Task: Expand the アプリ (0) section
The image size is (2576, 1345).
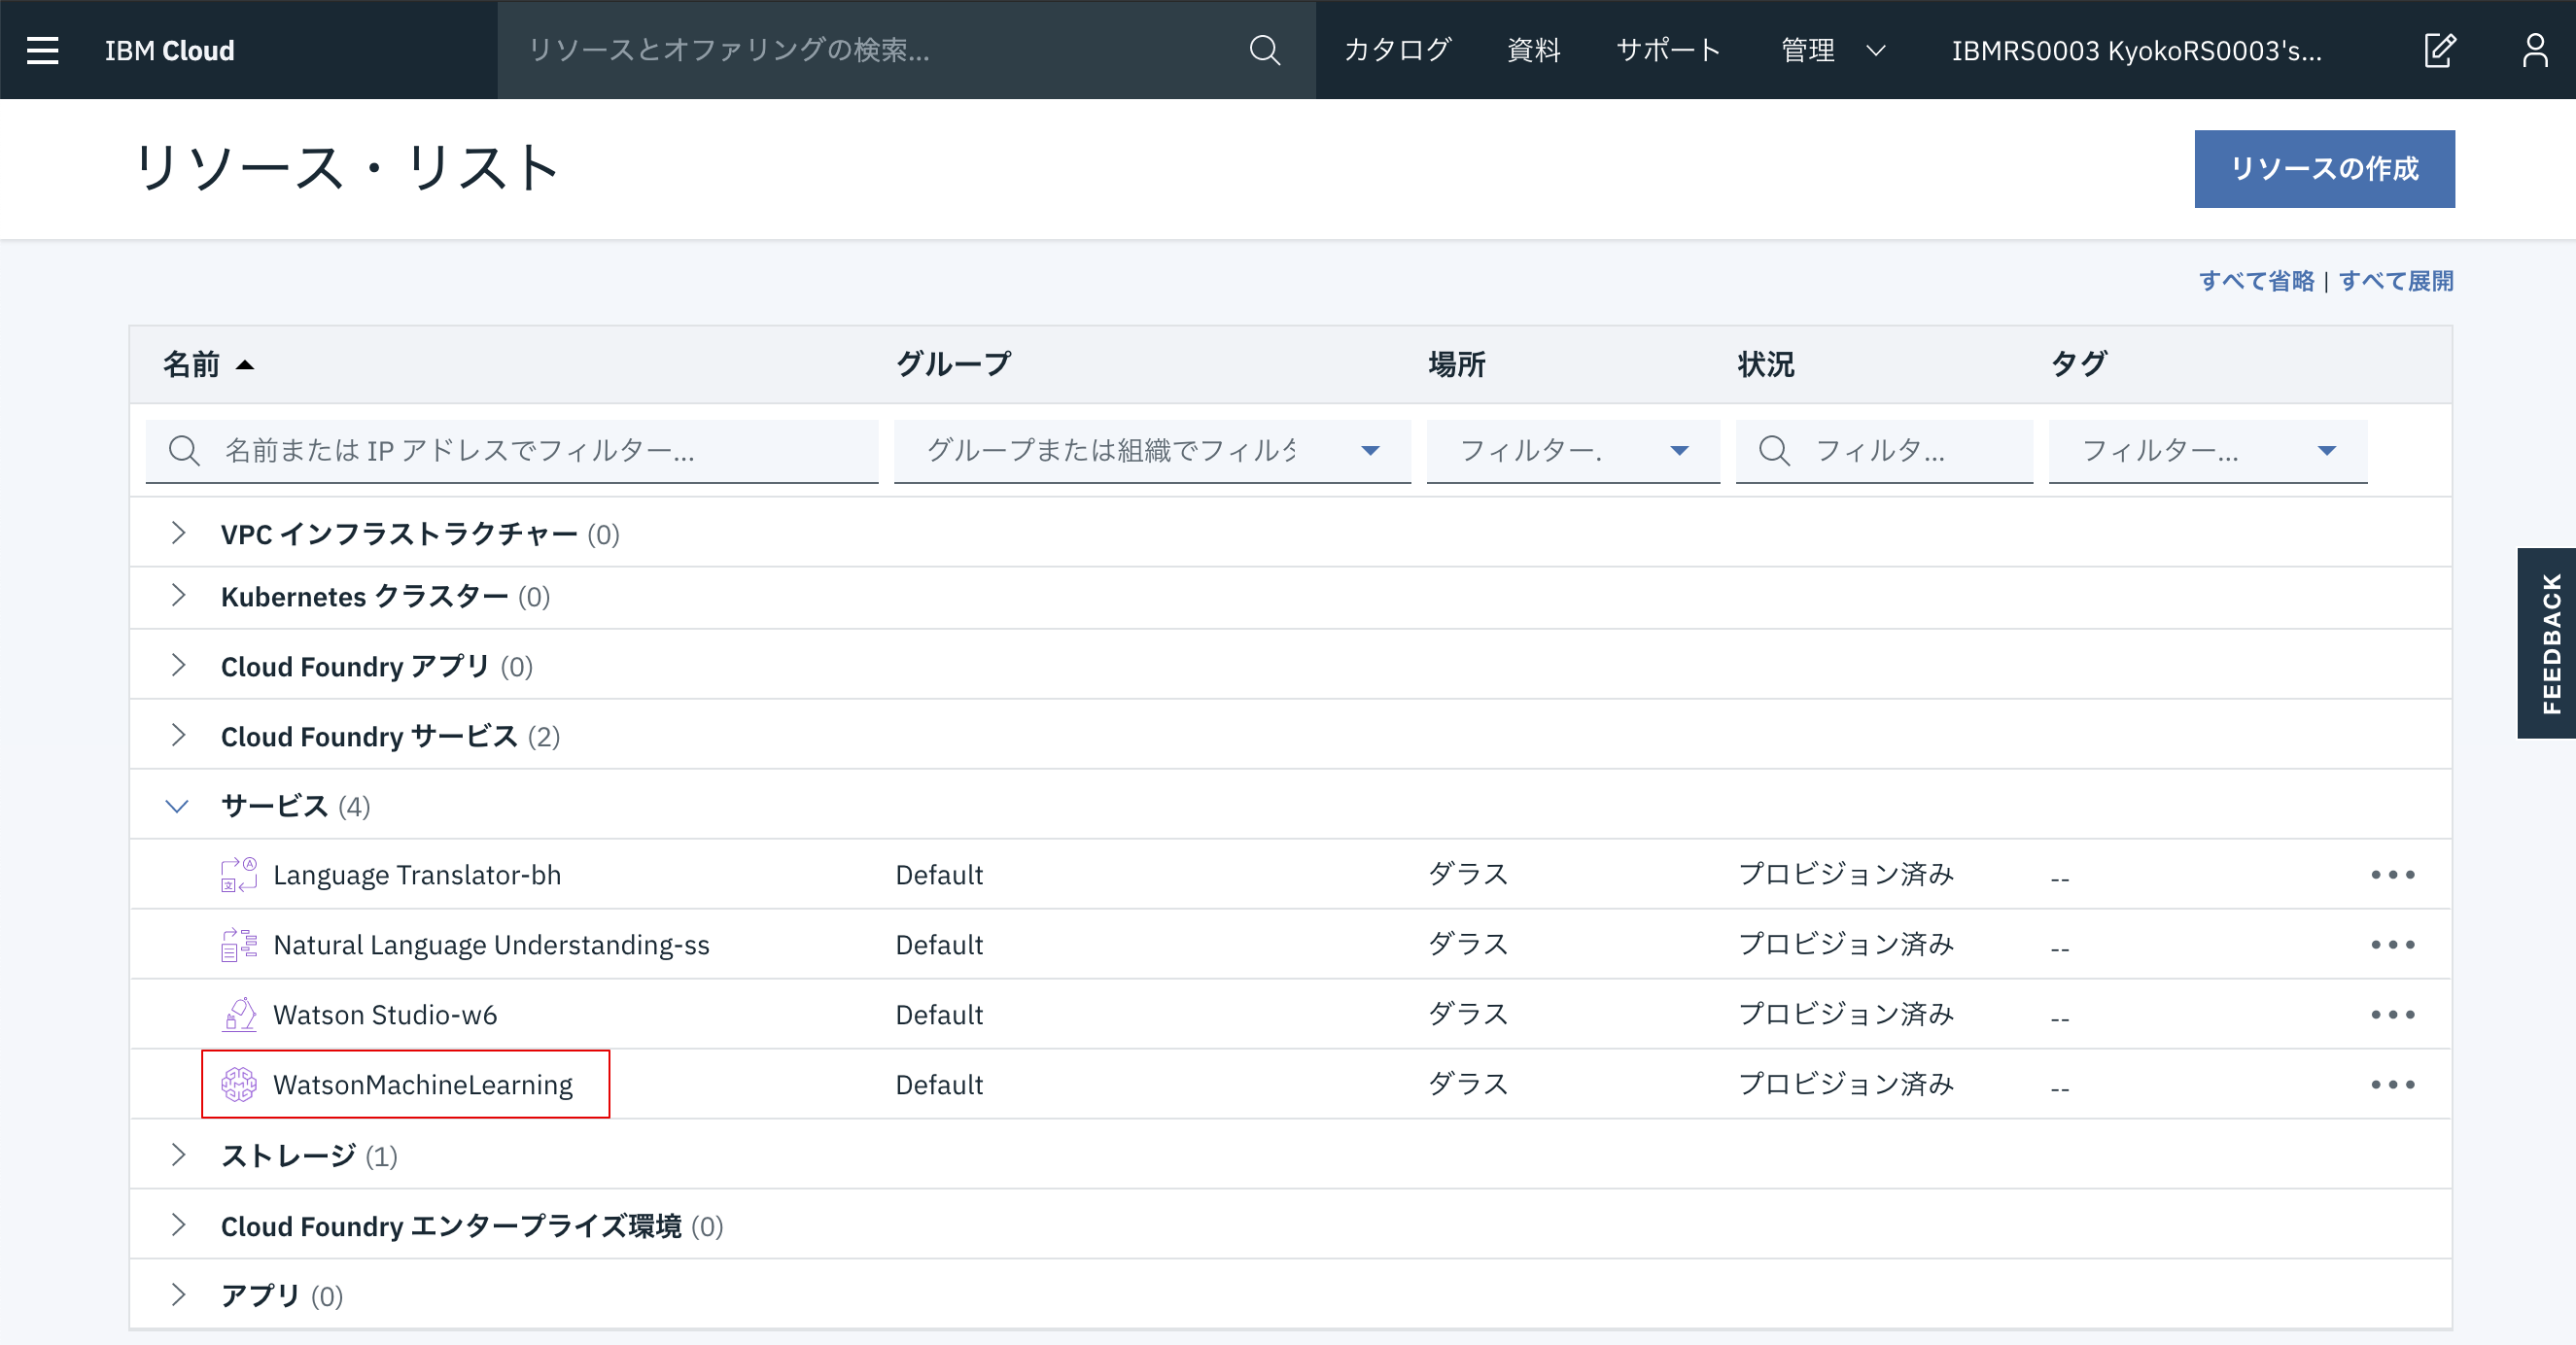Action: (178, 1295)
